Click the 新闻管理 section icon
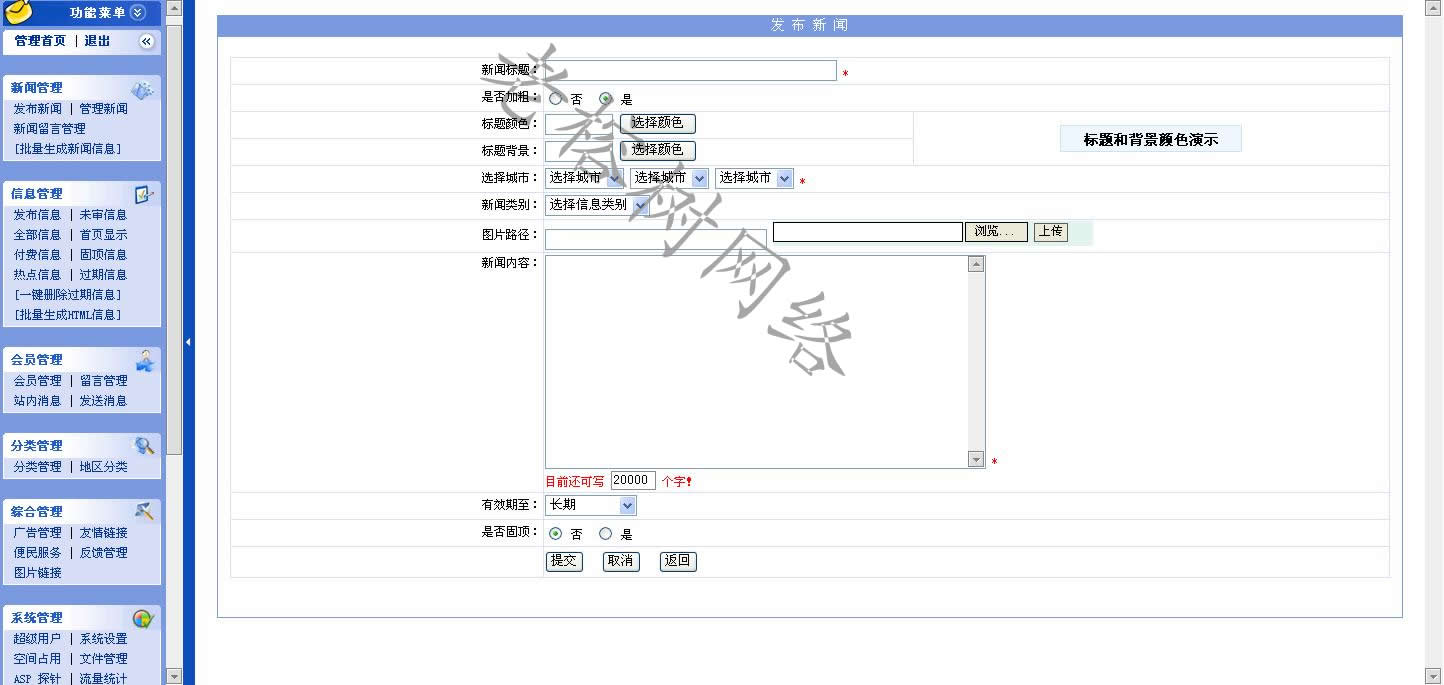This screenshot has width=1444, height=685. 143,89
